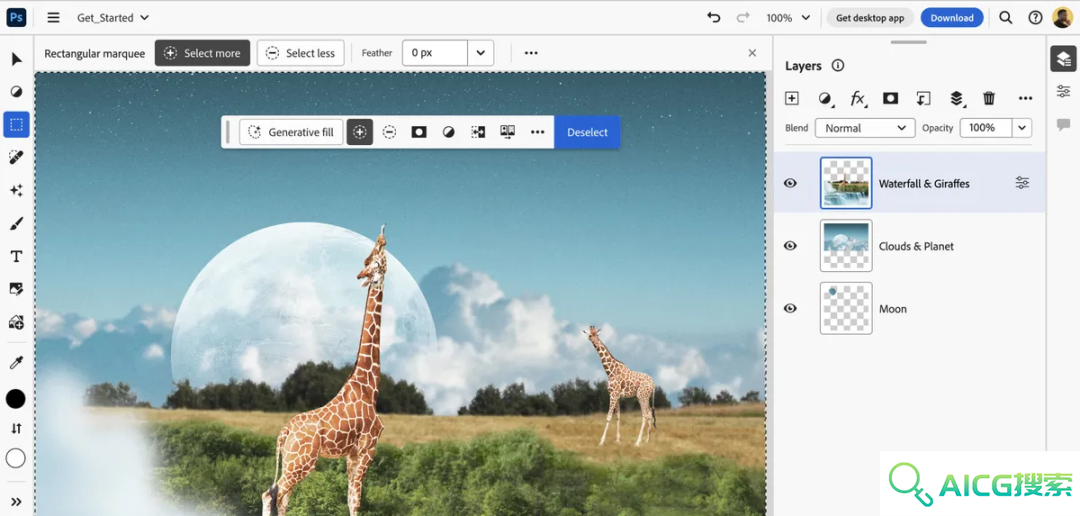The width and height of the screenshot is (1080, 516).
Task: Click the floating taskbar grip handle
Action: 228,132
